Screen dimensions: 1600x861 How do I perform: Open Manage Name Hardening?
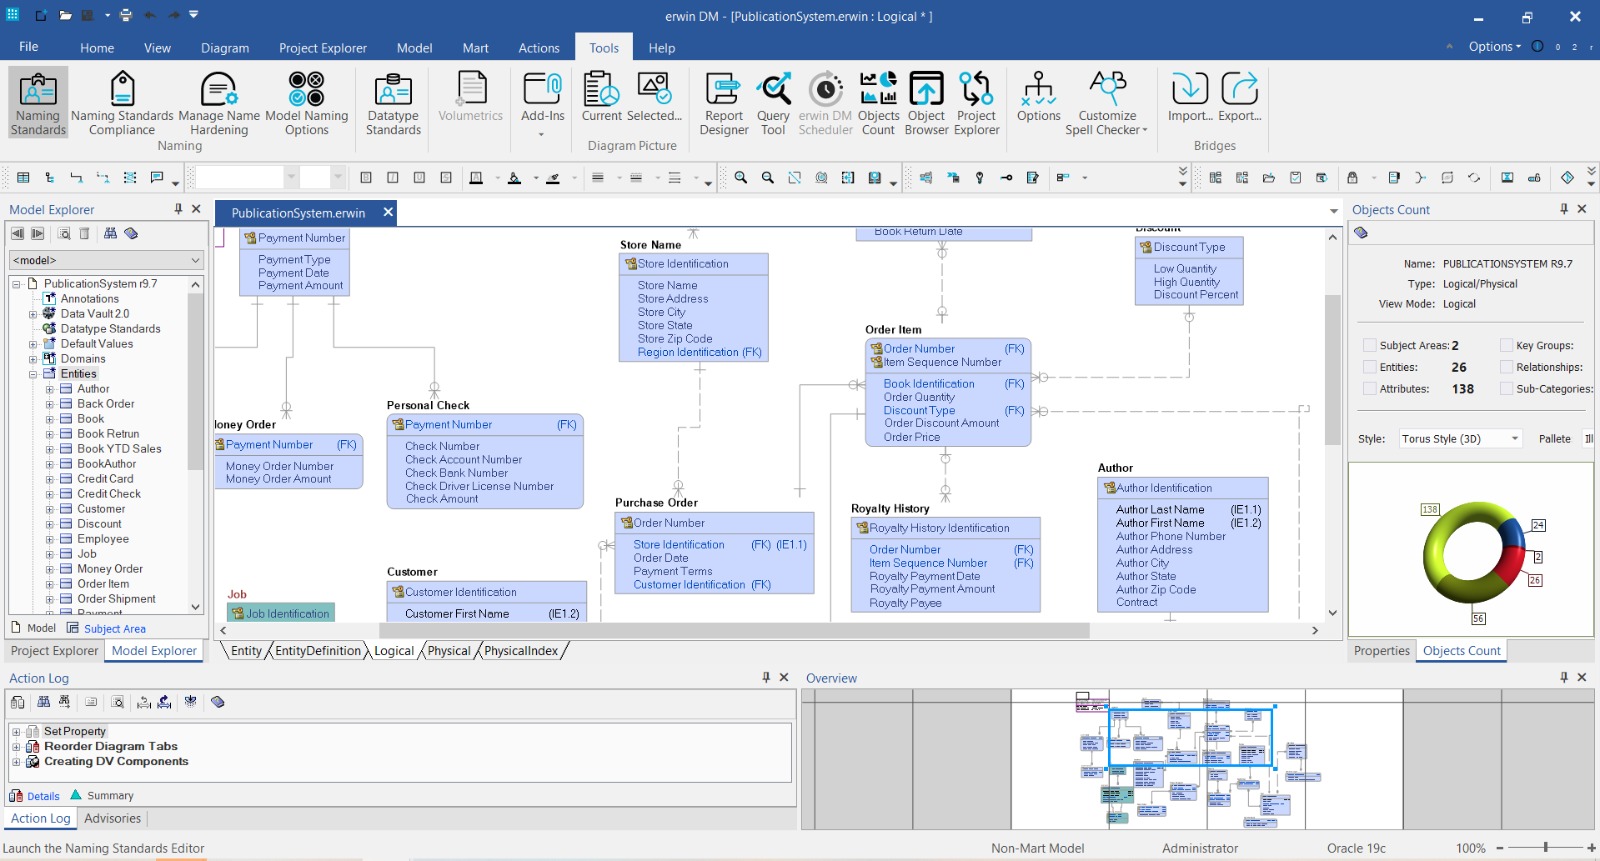pos(219,103)
